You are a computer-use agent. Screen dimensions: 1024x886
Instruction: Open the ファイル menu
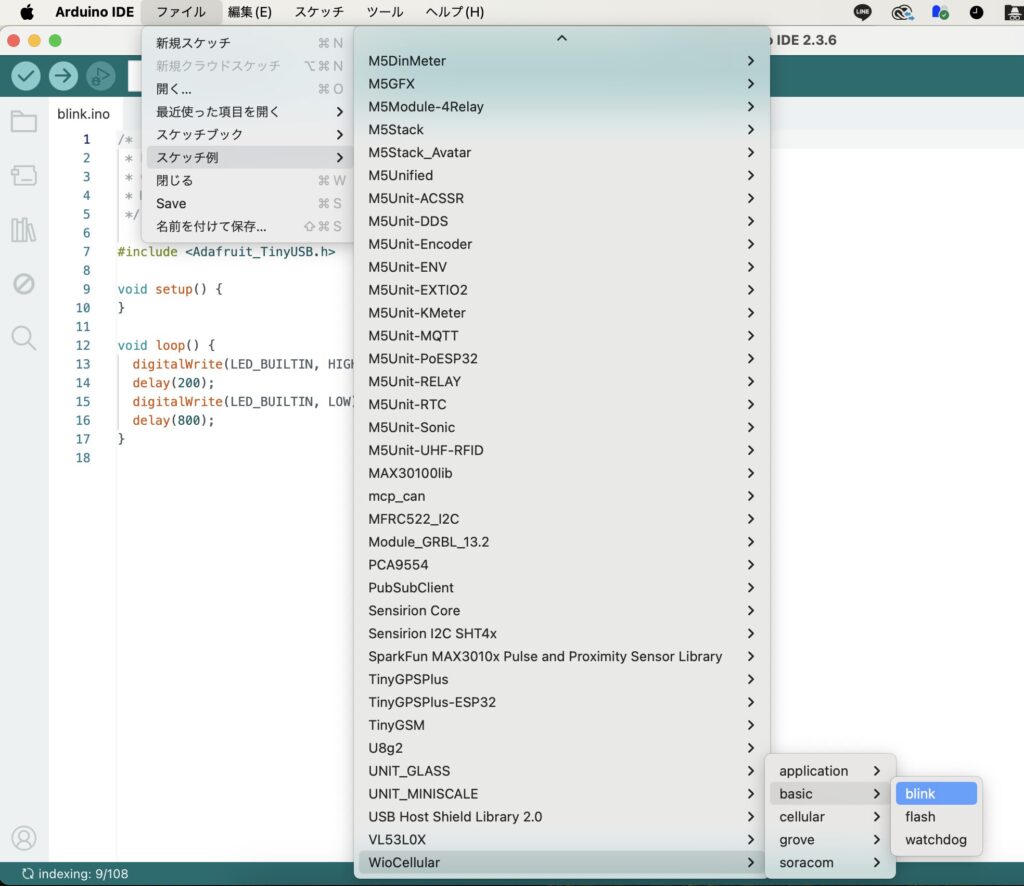tap(181, 12)
